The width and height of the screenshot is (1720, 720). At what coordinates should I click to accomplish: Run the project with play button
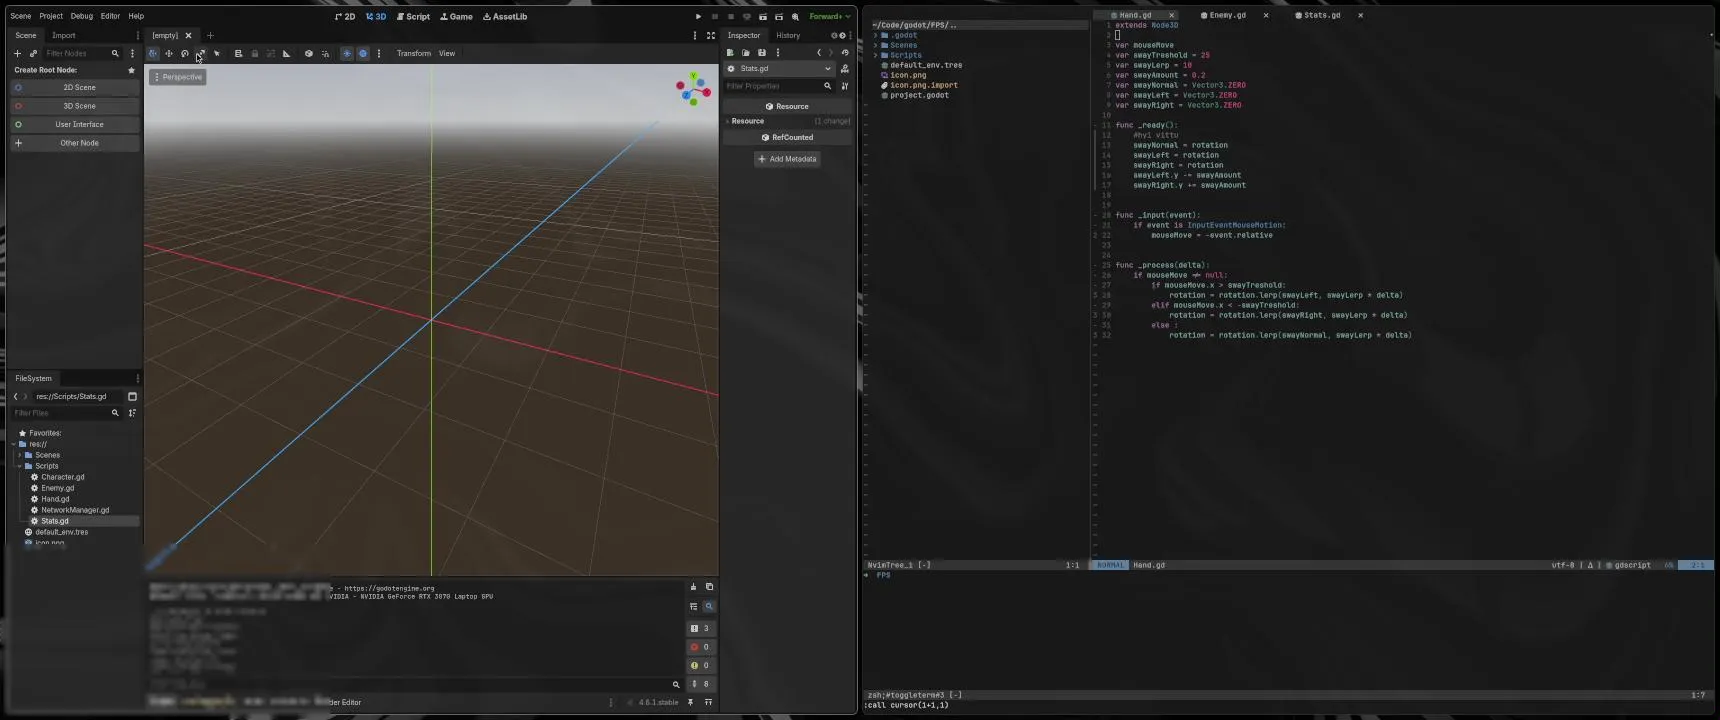[x=698, y=16]
